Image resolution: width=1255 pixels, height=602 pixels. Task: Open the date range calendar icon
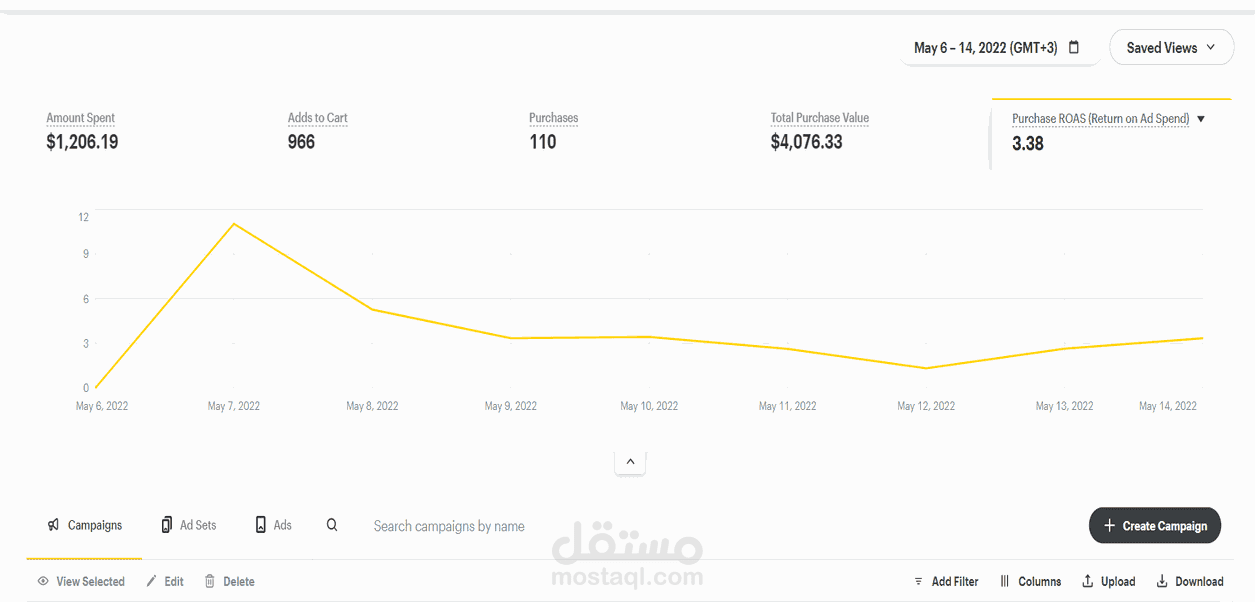(1074, 47)
